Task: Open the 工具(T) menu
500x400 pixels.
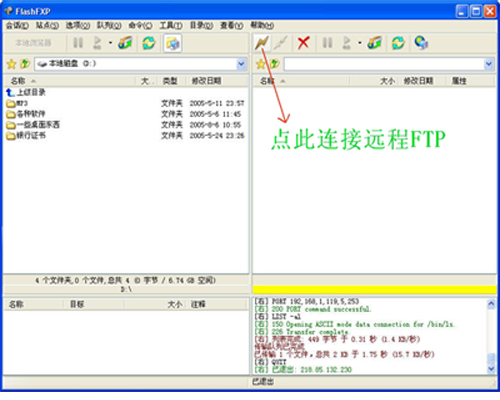Action: [x=171, y=25]
